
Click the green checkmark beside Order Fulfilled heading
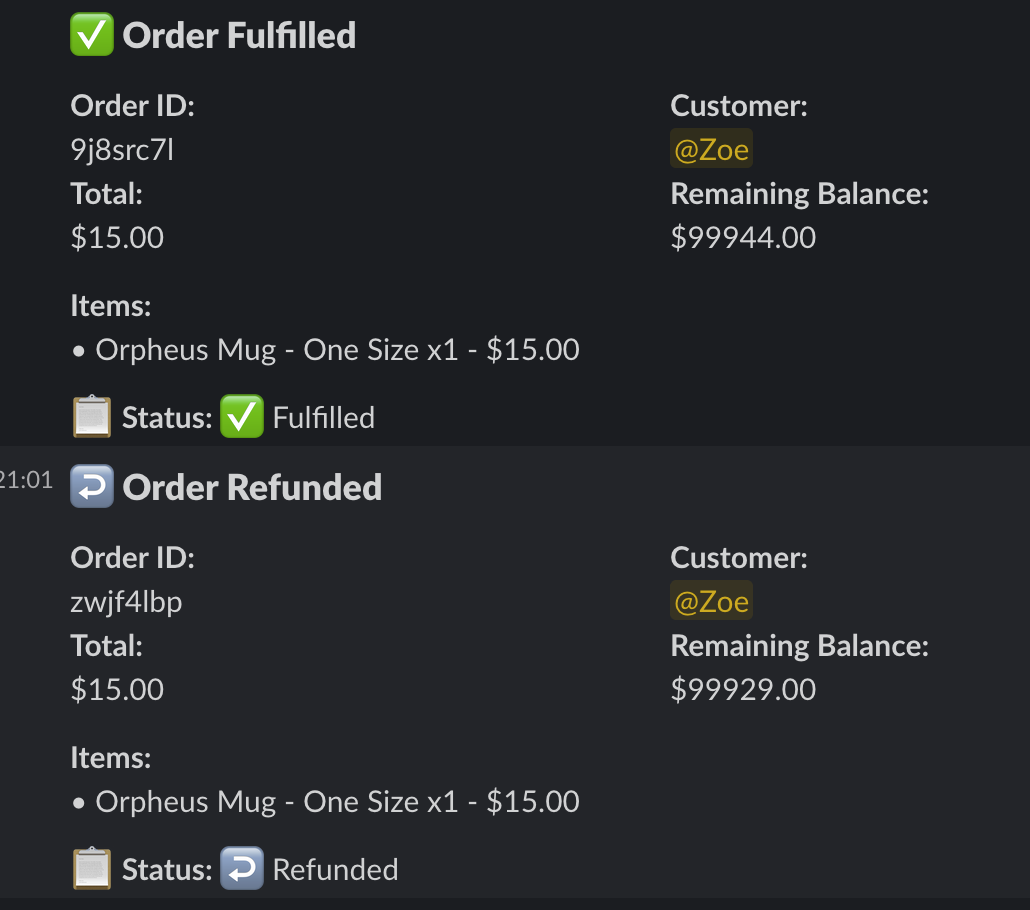pos(92,35)
